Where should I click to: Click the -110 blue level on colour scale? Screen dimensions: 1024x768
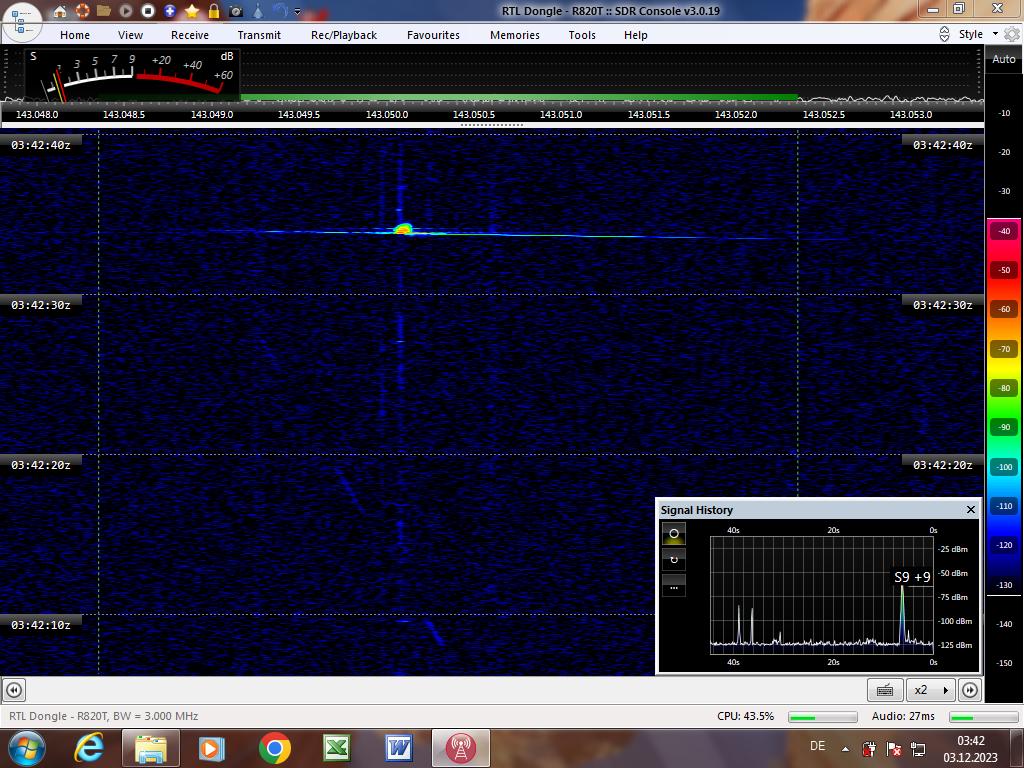pos(1004,505)
